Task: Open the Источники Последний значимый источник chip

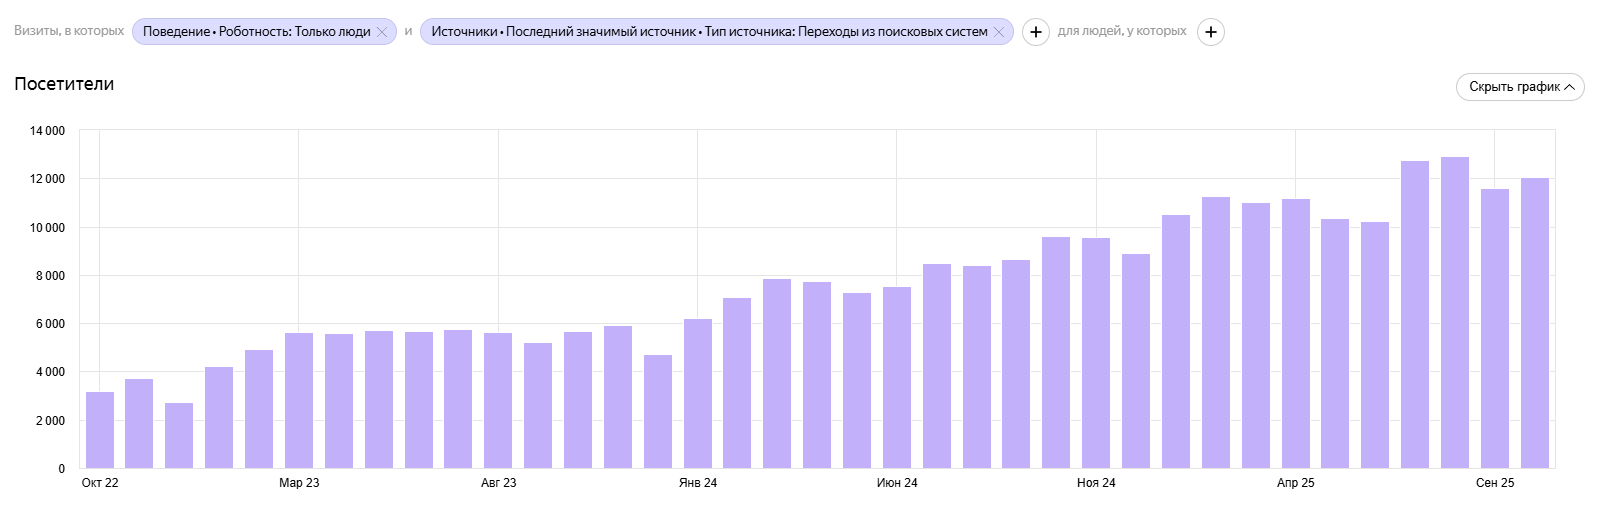Action: [708, 32]
